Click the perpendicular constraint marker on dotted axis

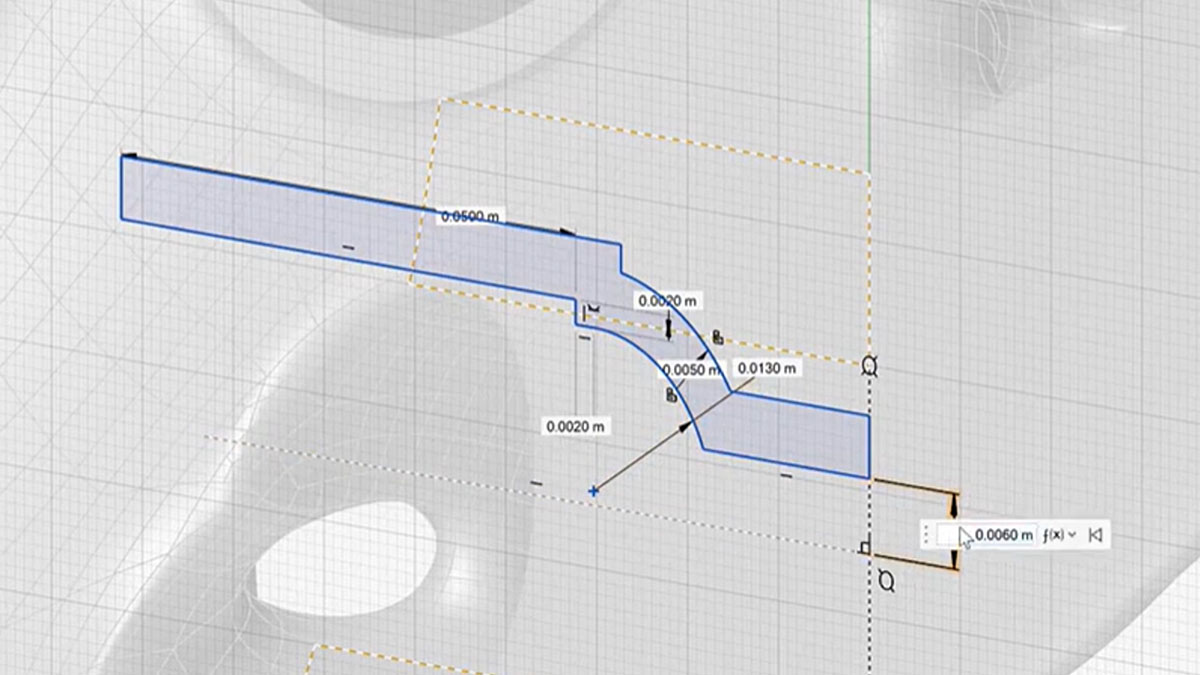865,546
